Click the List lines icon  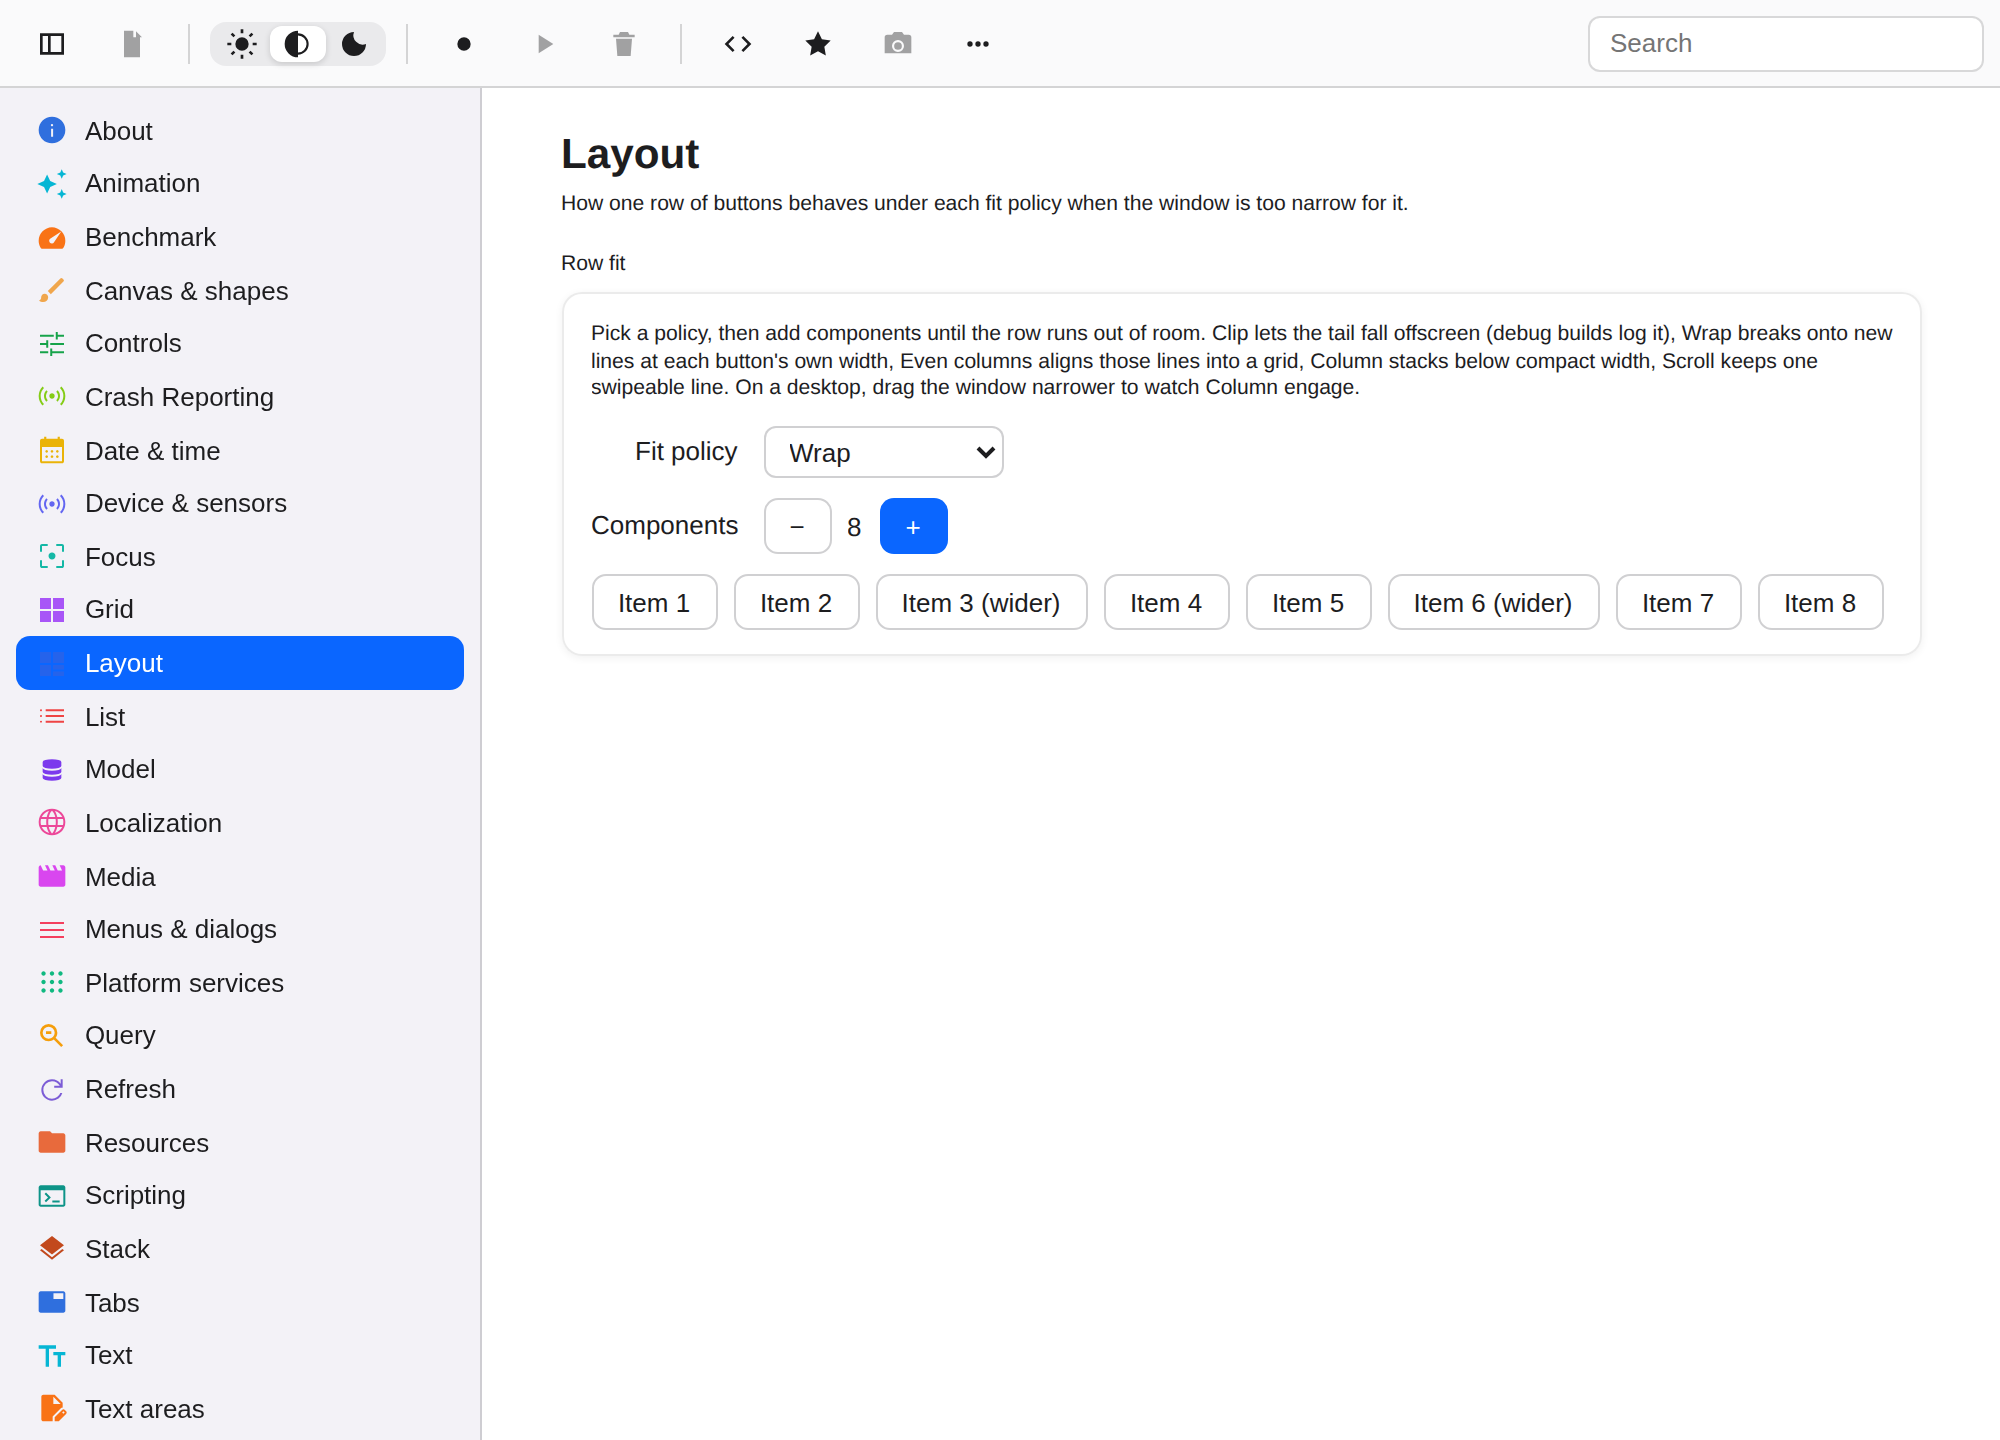tap(52, 717)
